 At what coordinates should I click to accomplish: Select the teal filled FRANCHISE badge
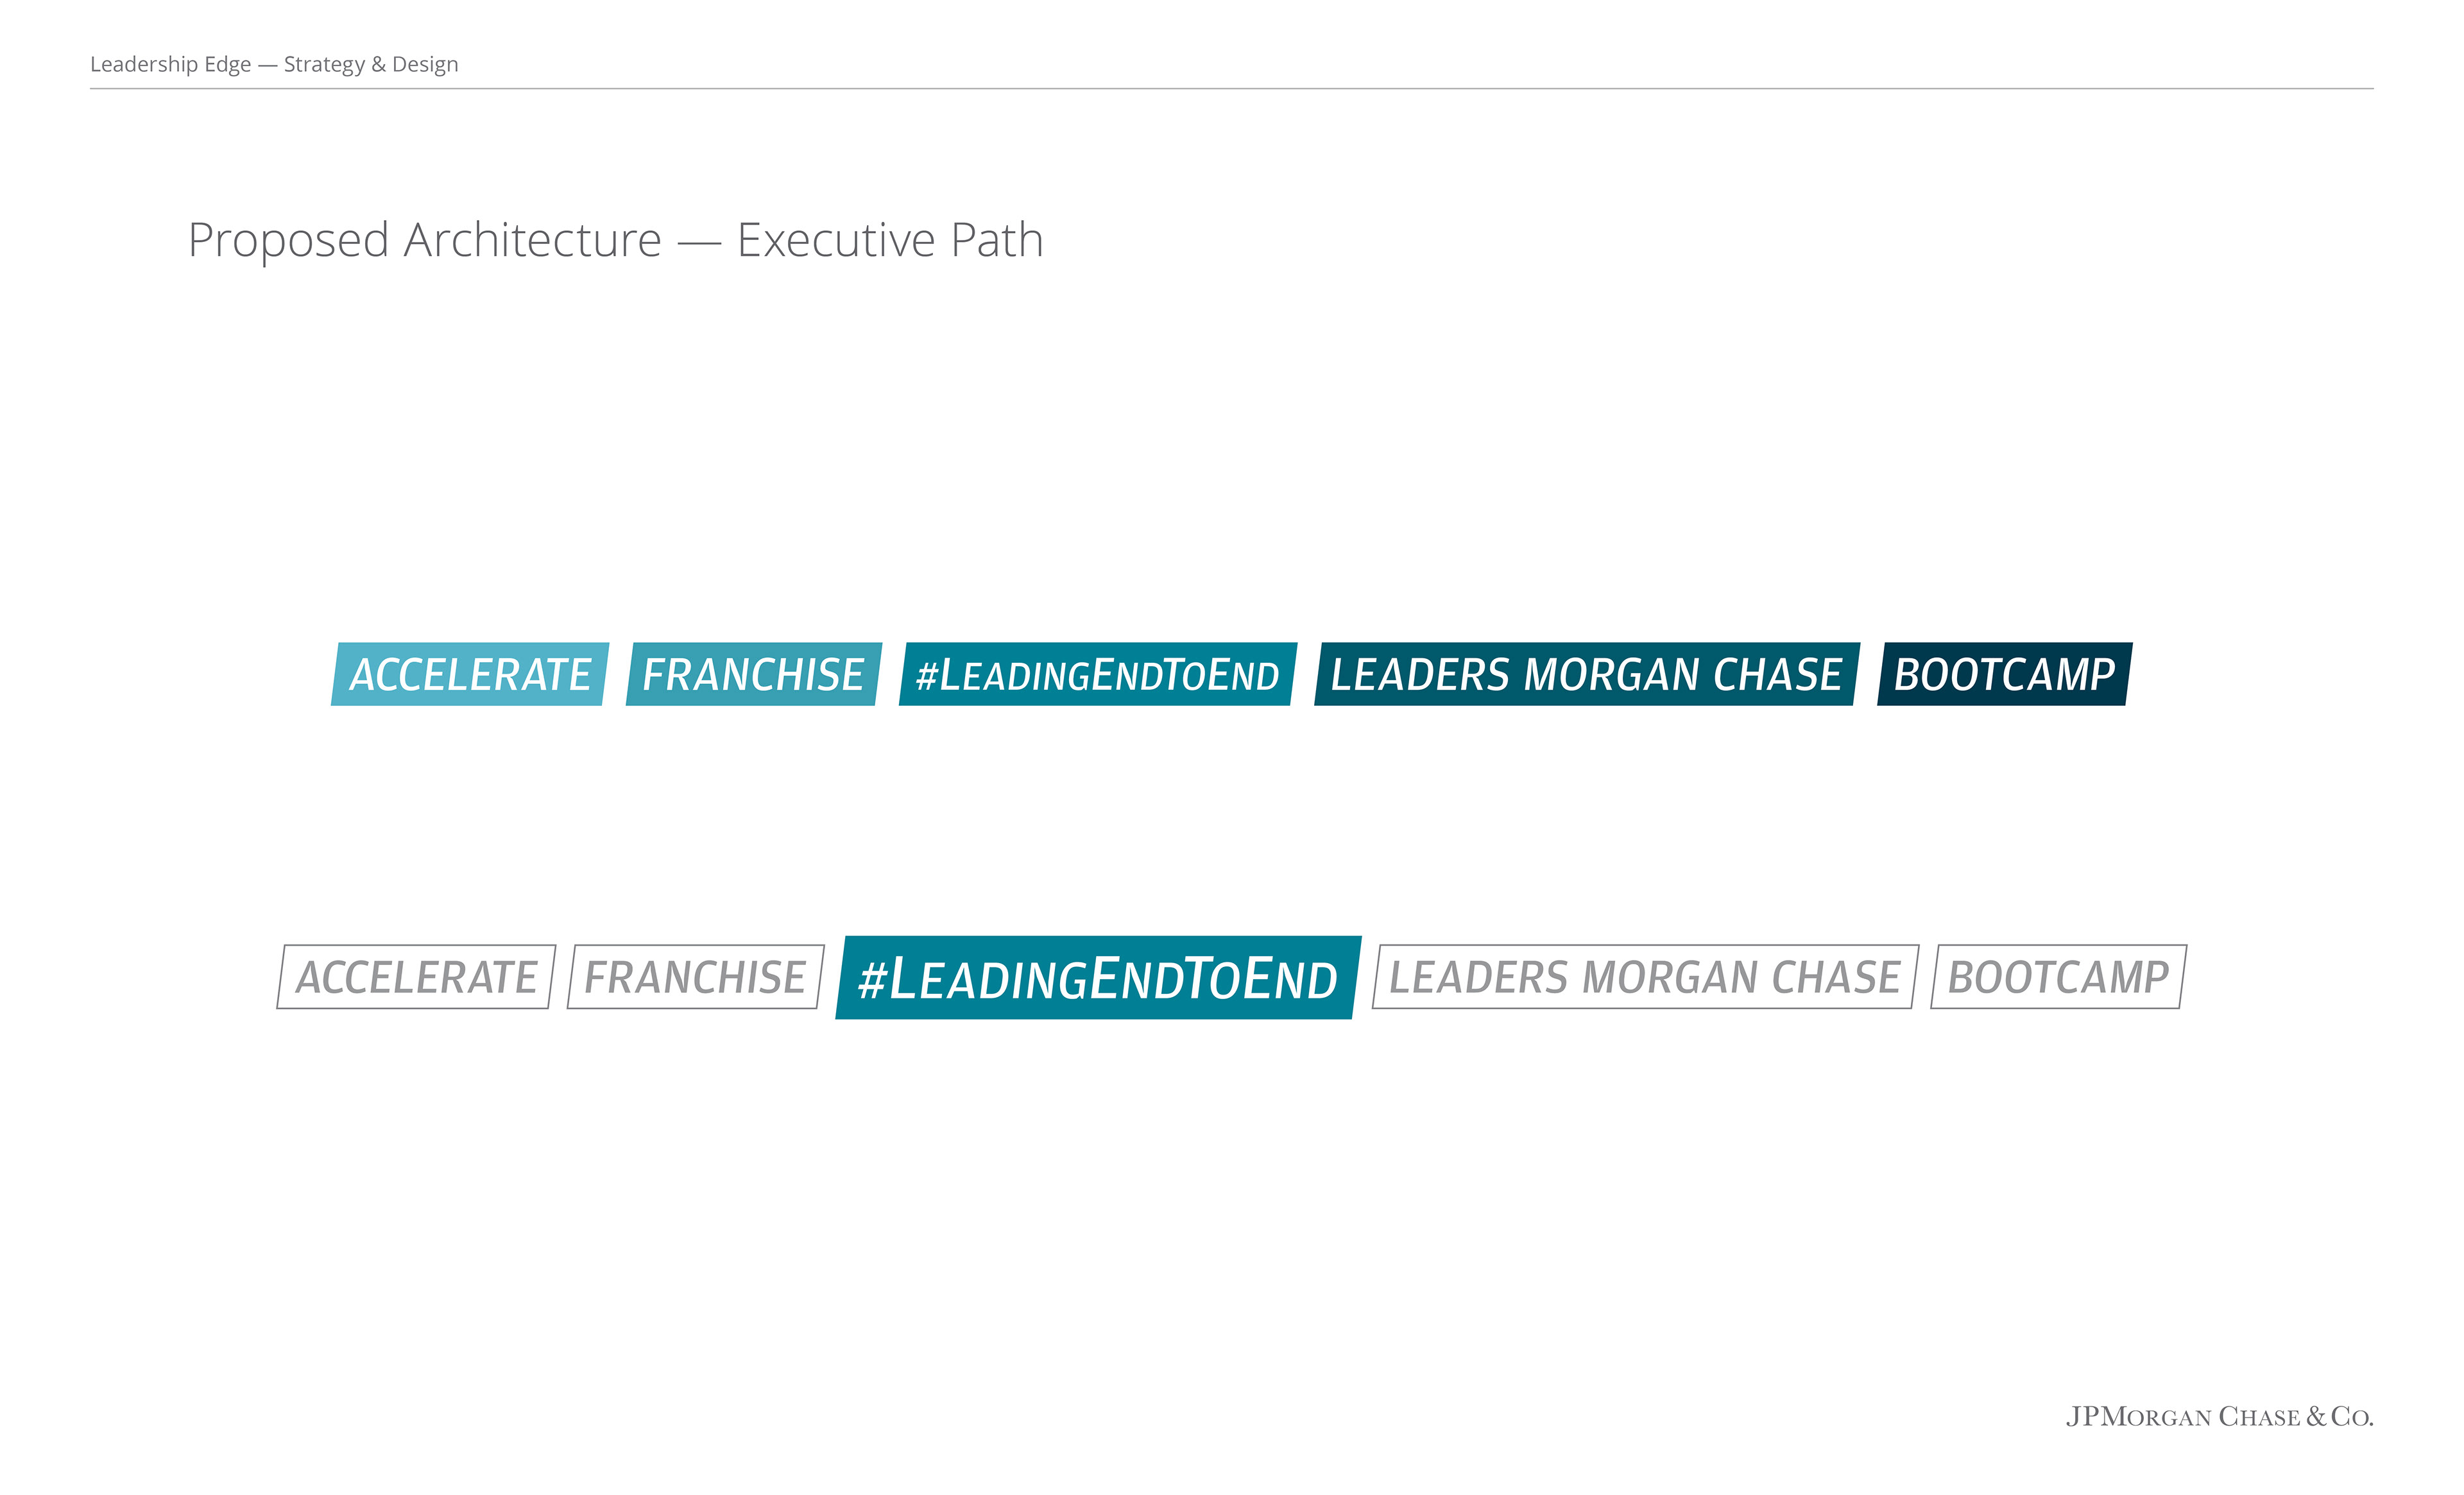tap(754, 674)
